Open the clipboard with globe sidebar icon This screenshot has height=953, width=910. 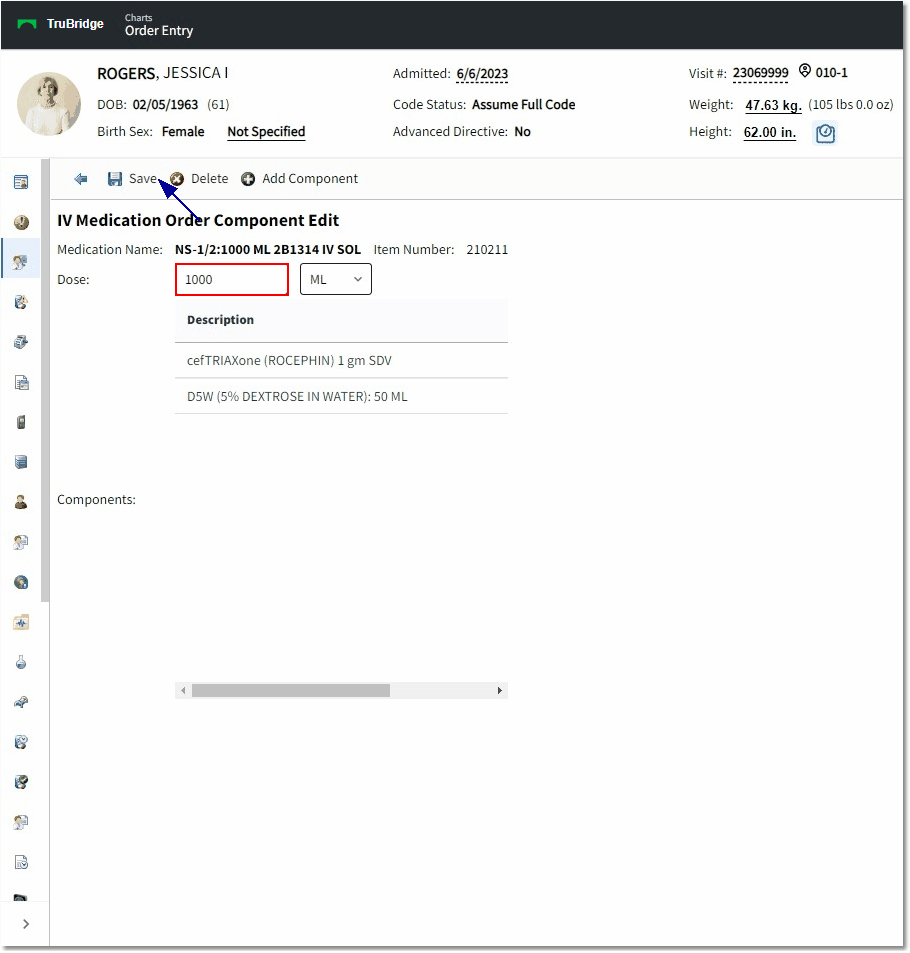pyautogui.click(x=21, y=782)
